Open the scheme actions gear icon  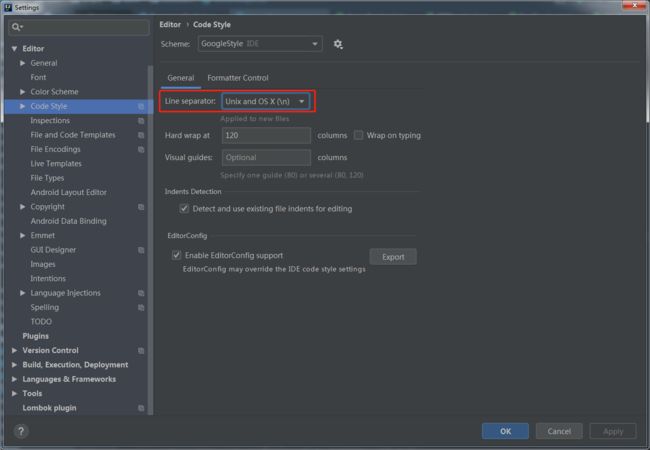[x=338, y=44]
